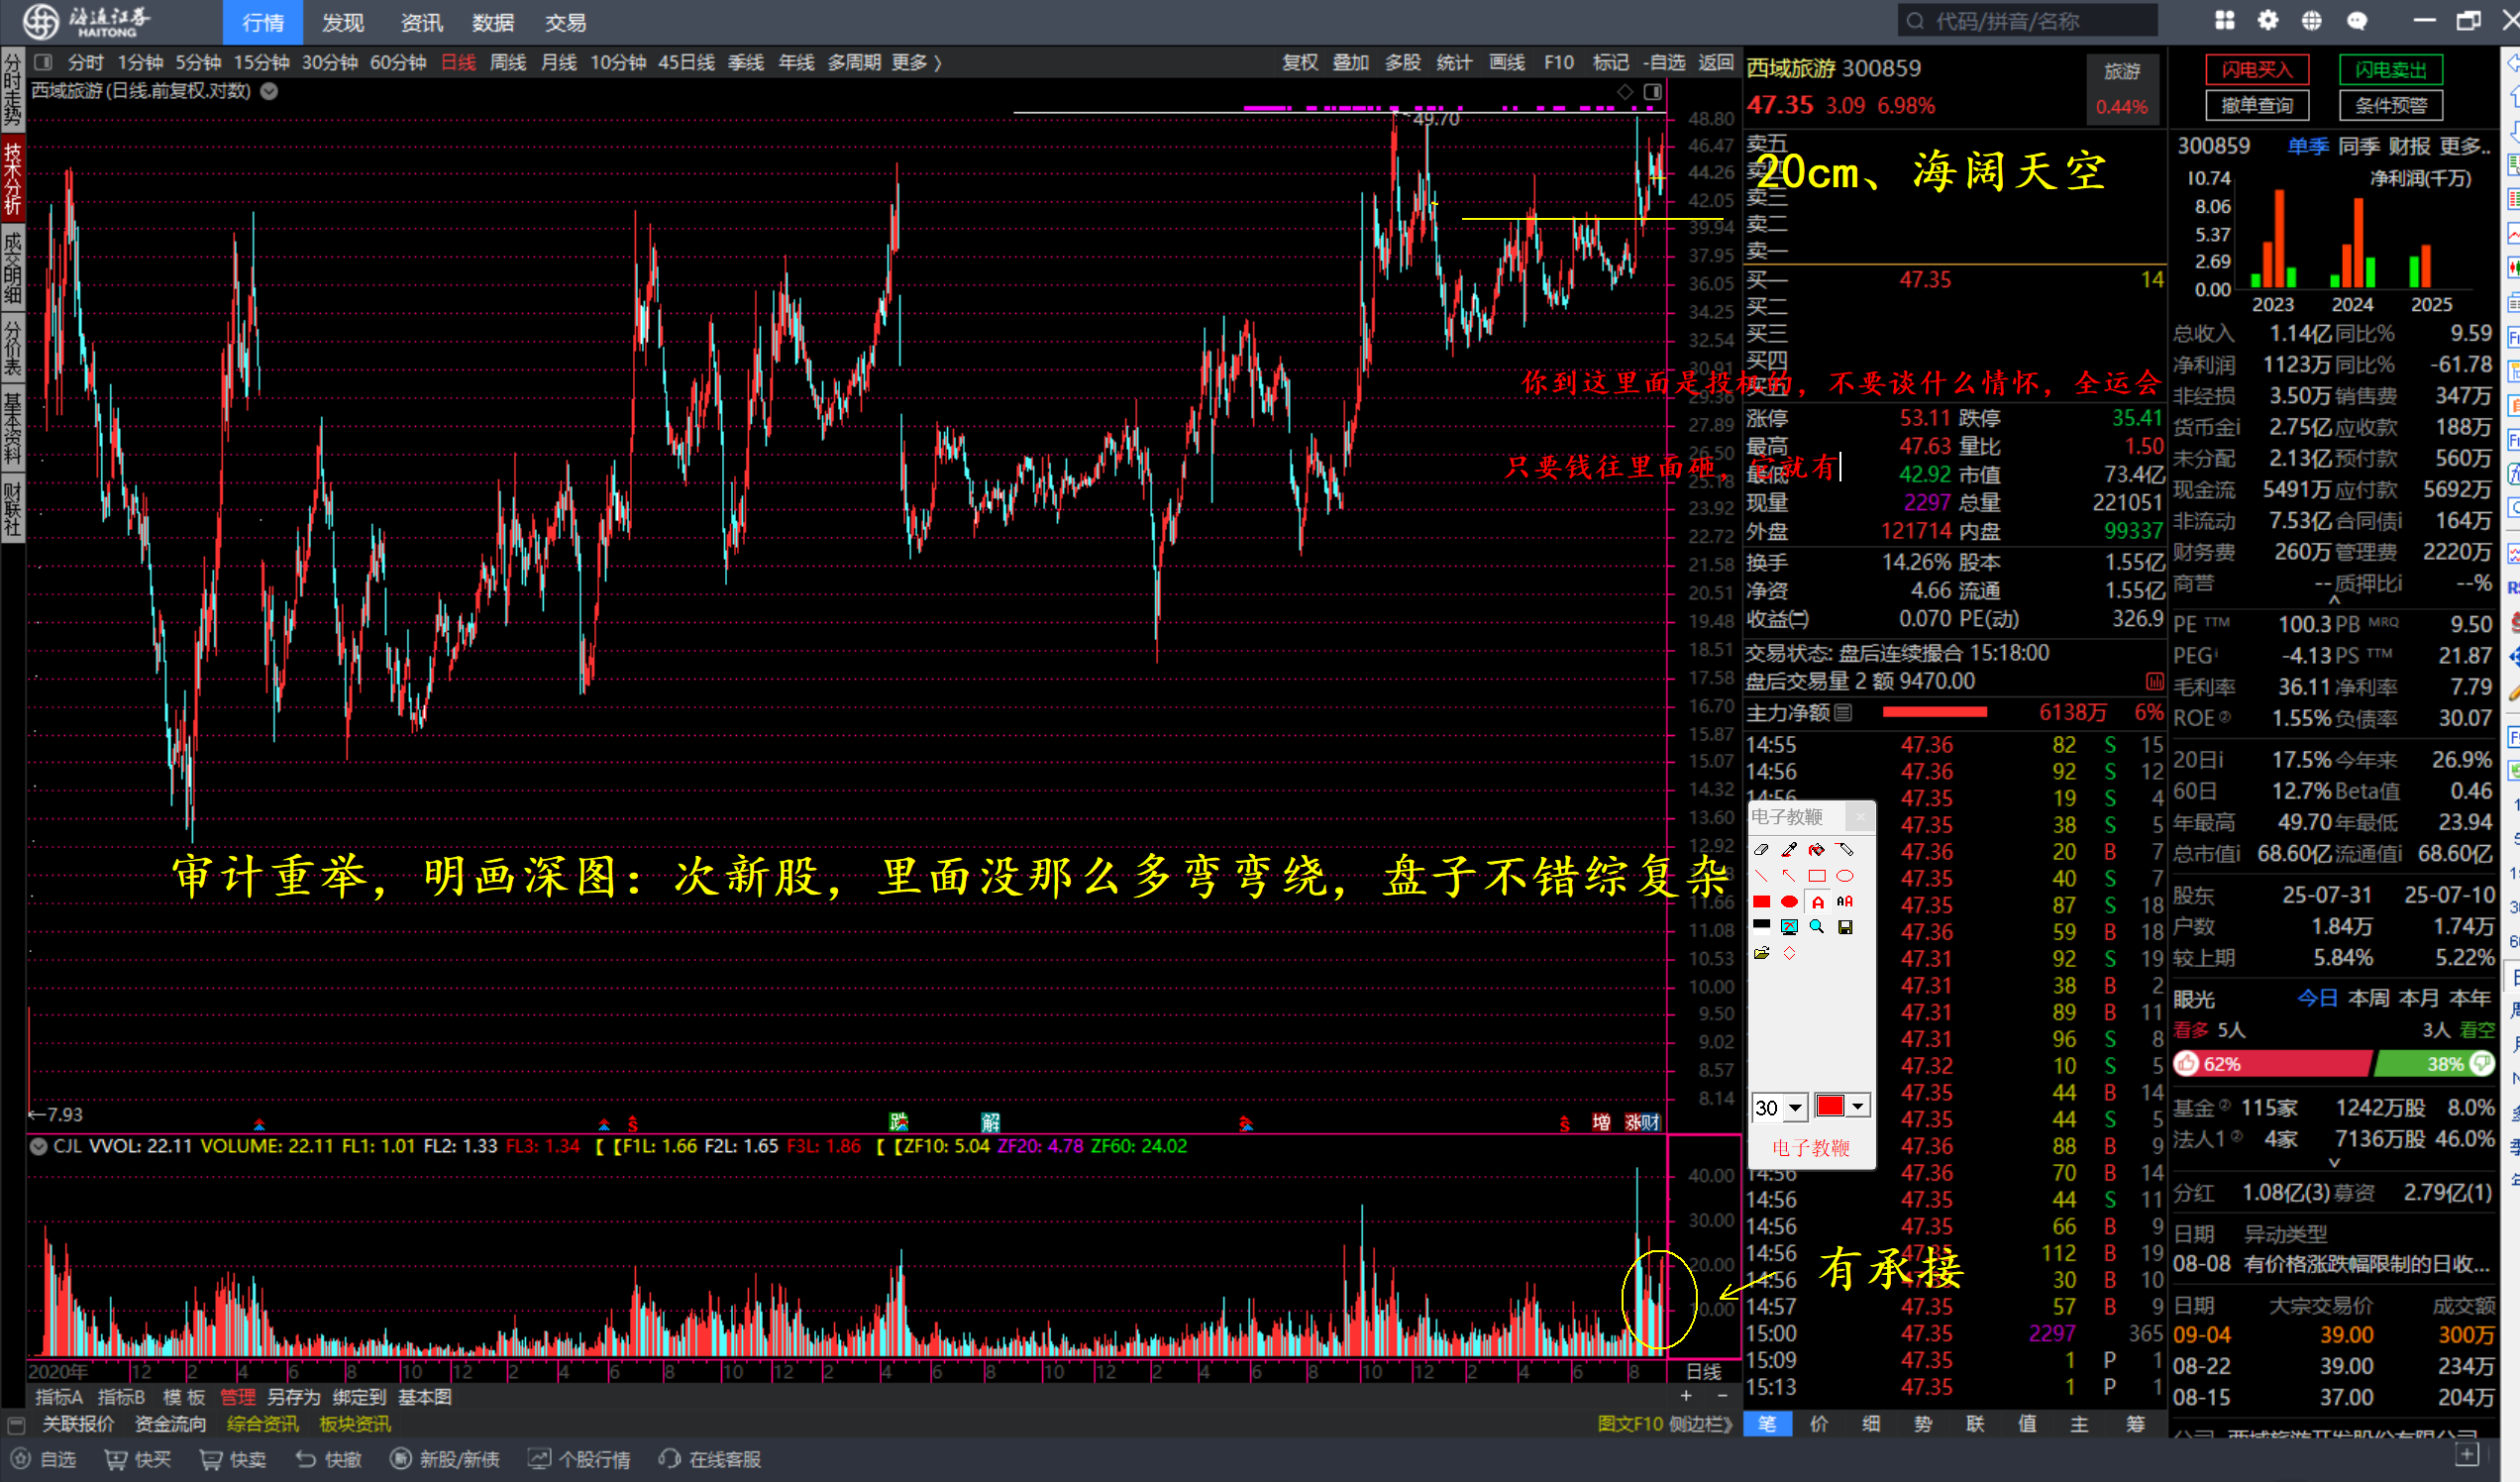Image resolution: width=2520 pixels, height=1482 pixels.
Task: Open 自选 star icon in bottom bar
Action: [x=21, y=1460]
